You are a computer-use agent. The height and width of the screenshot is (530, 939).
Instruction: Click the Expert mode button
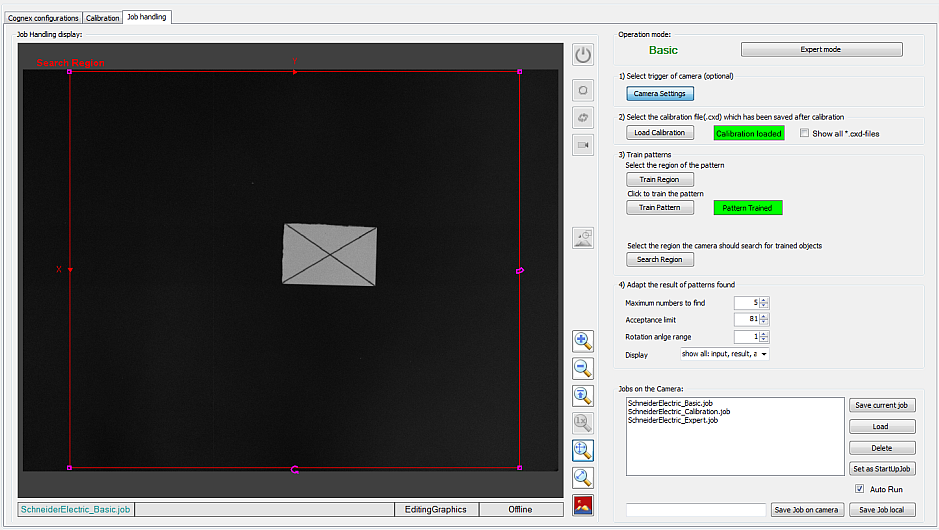point(821,49)
